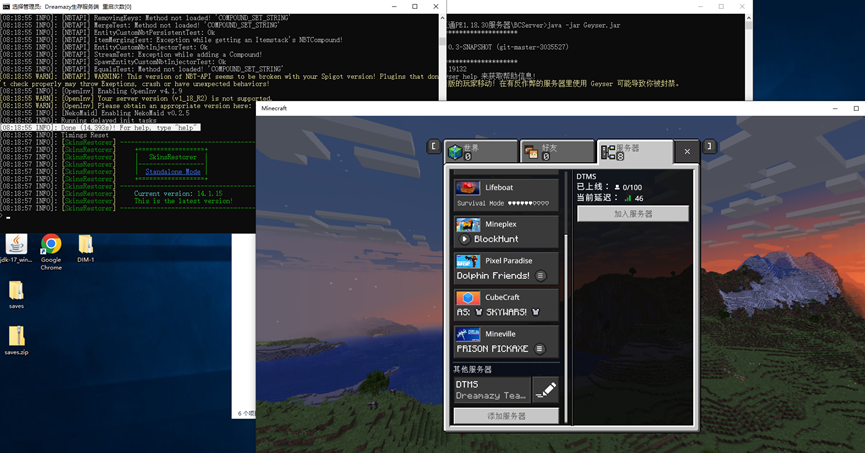Image resolution: width=865 pixels, height=453 pixels.
Task: Switch to the 好友 (Friends) tab
Action: [557, 152]
